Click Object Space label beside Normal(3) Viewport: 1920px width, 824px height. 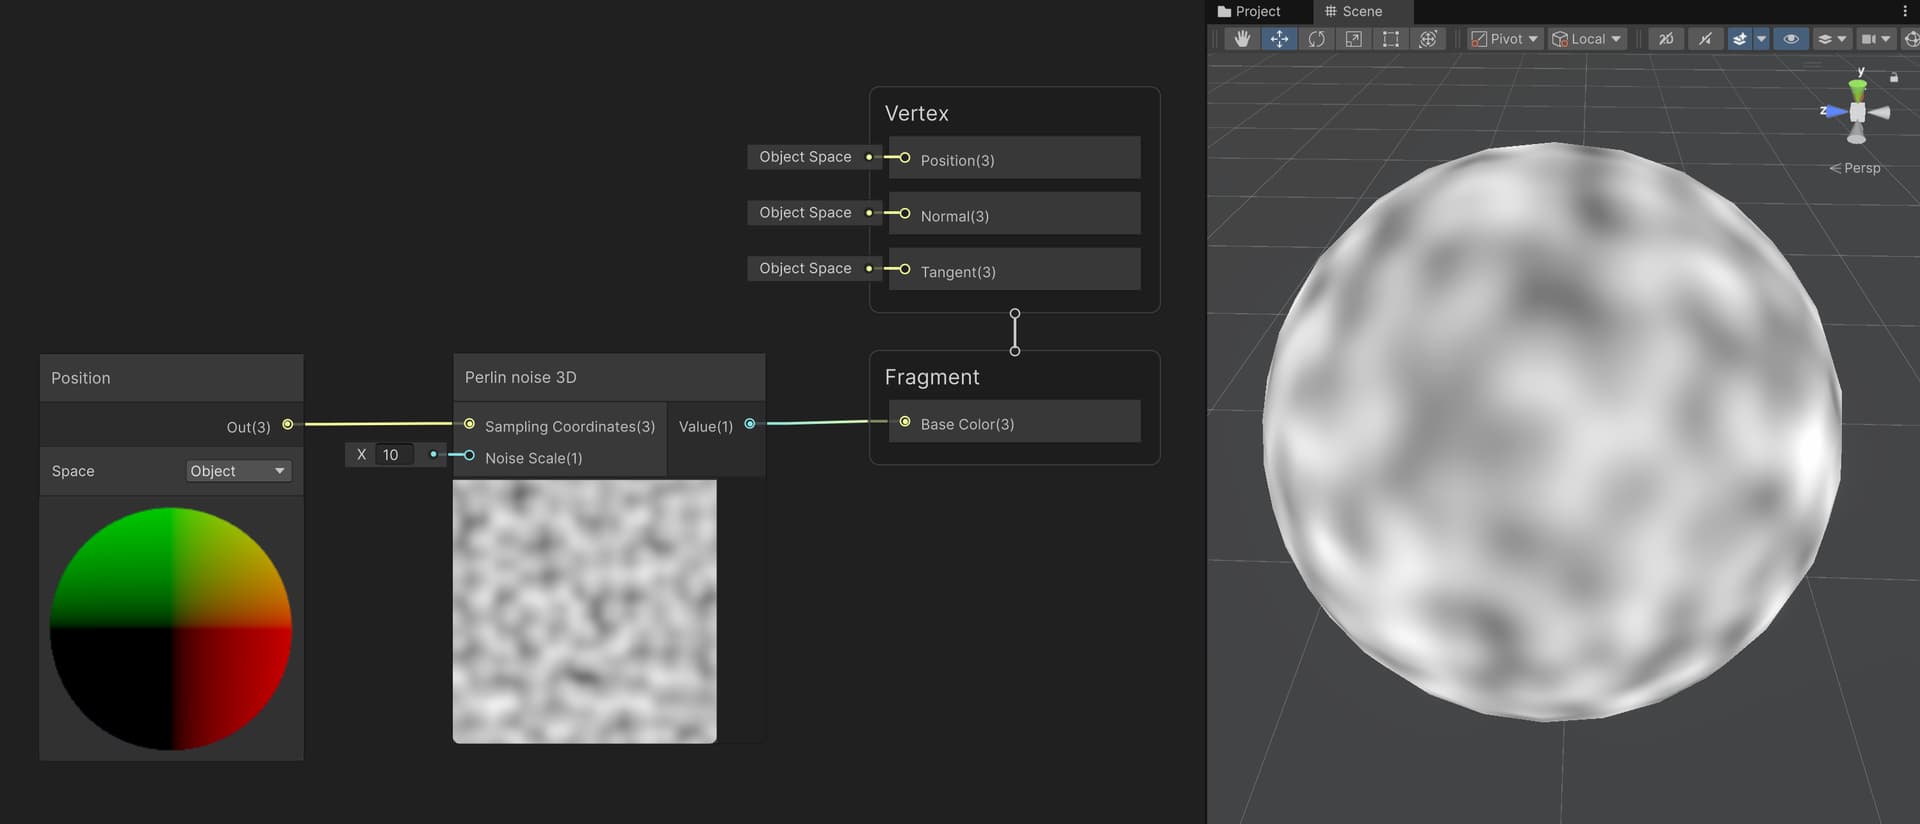pos(805,213)
